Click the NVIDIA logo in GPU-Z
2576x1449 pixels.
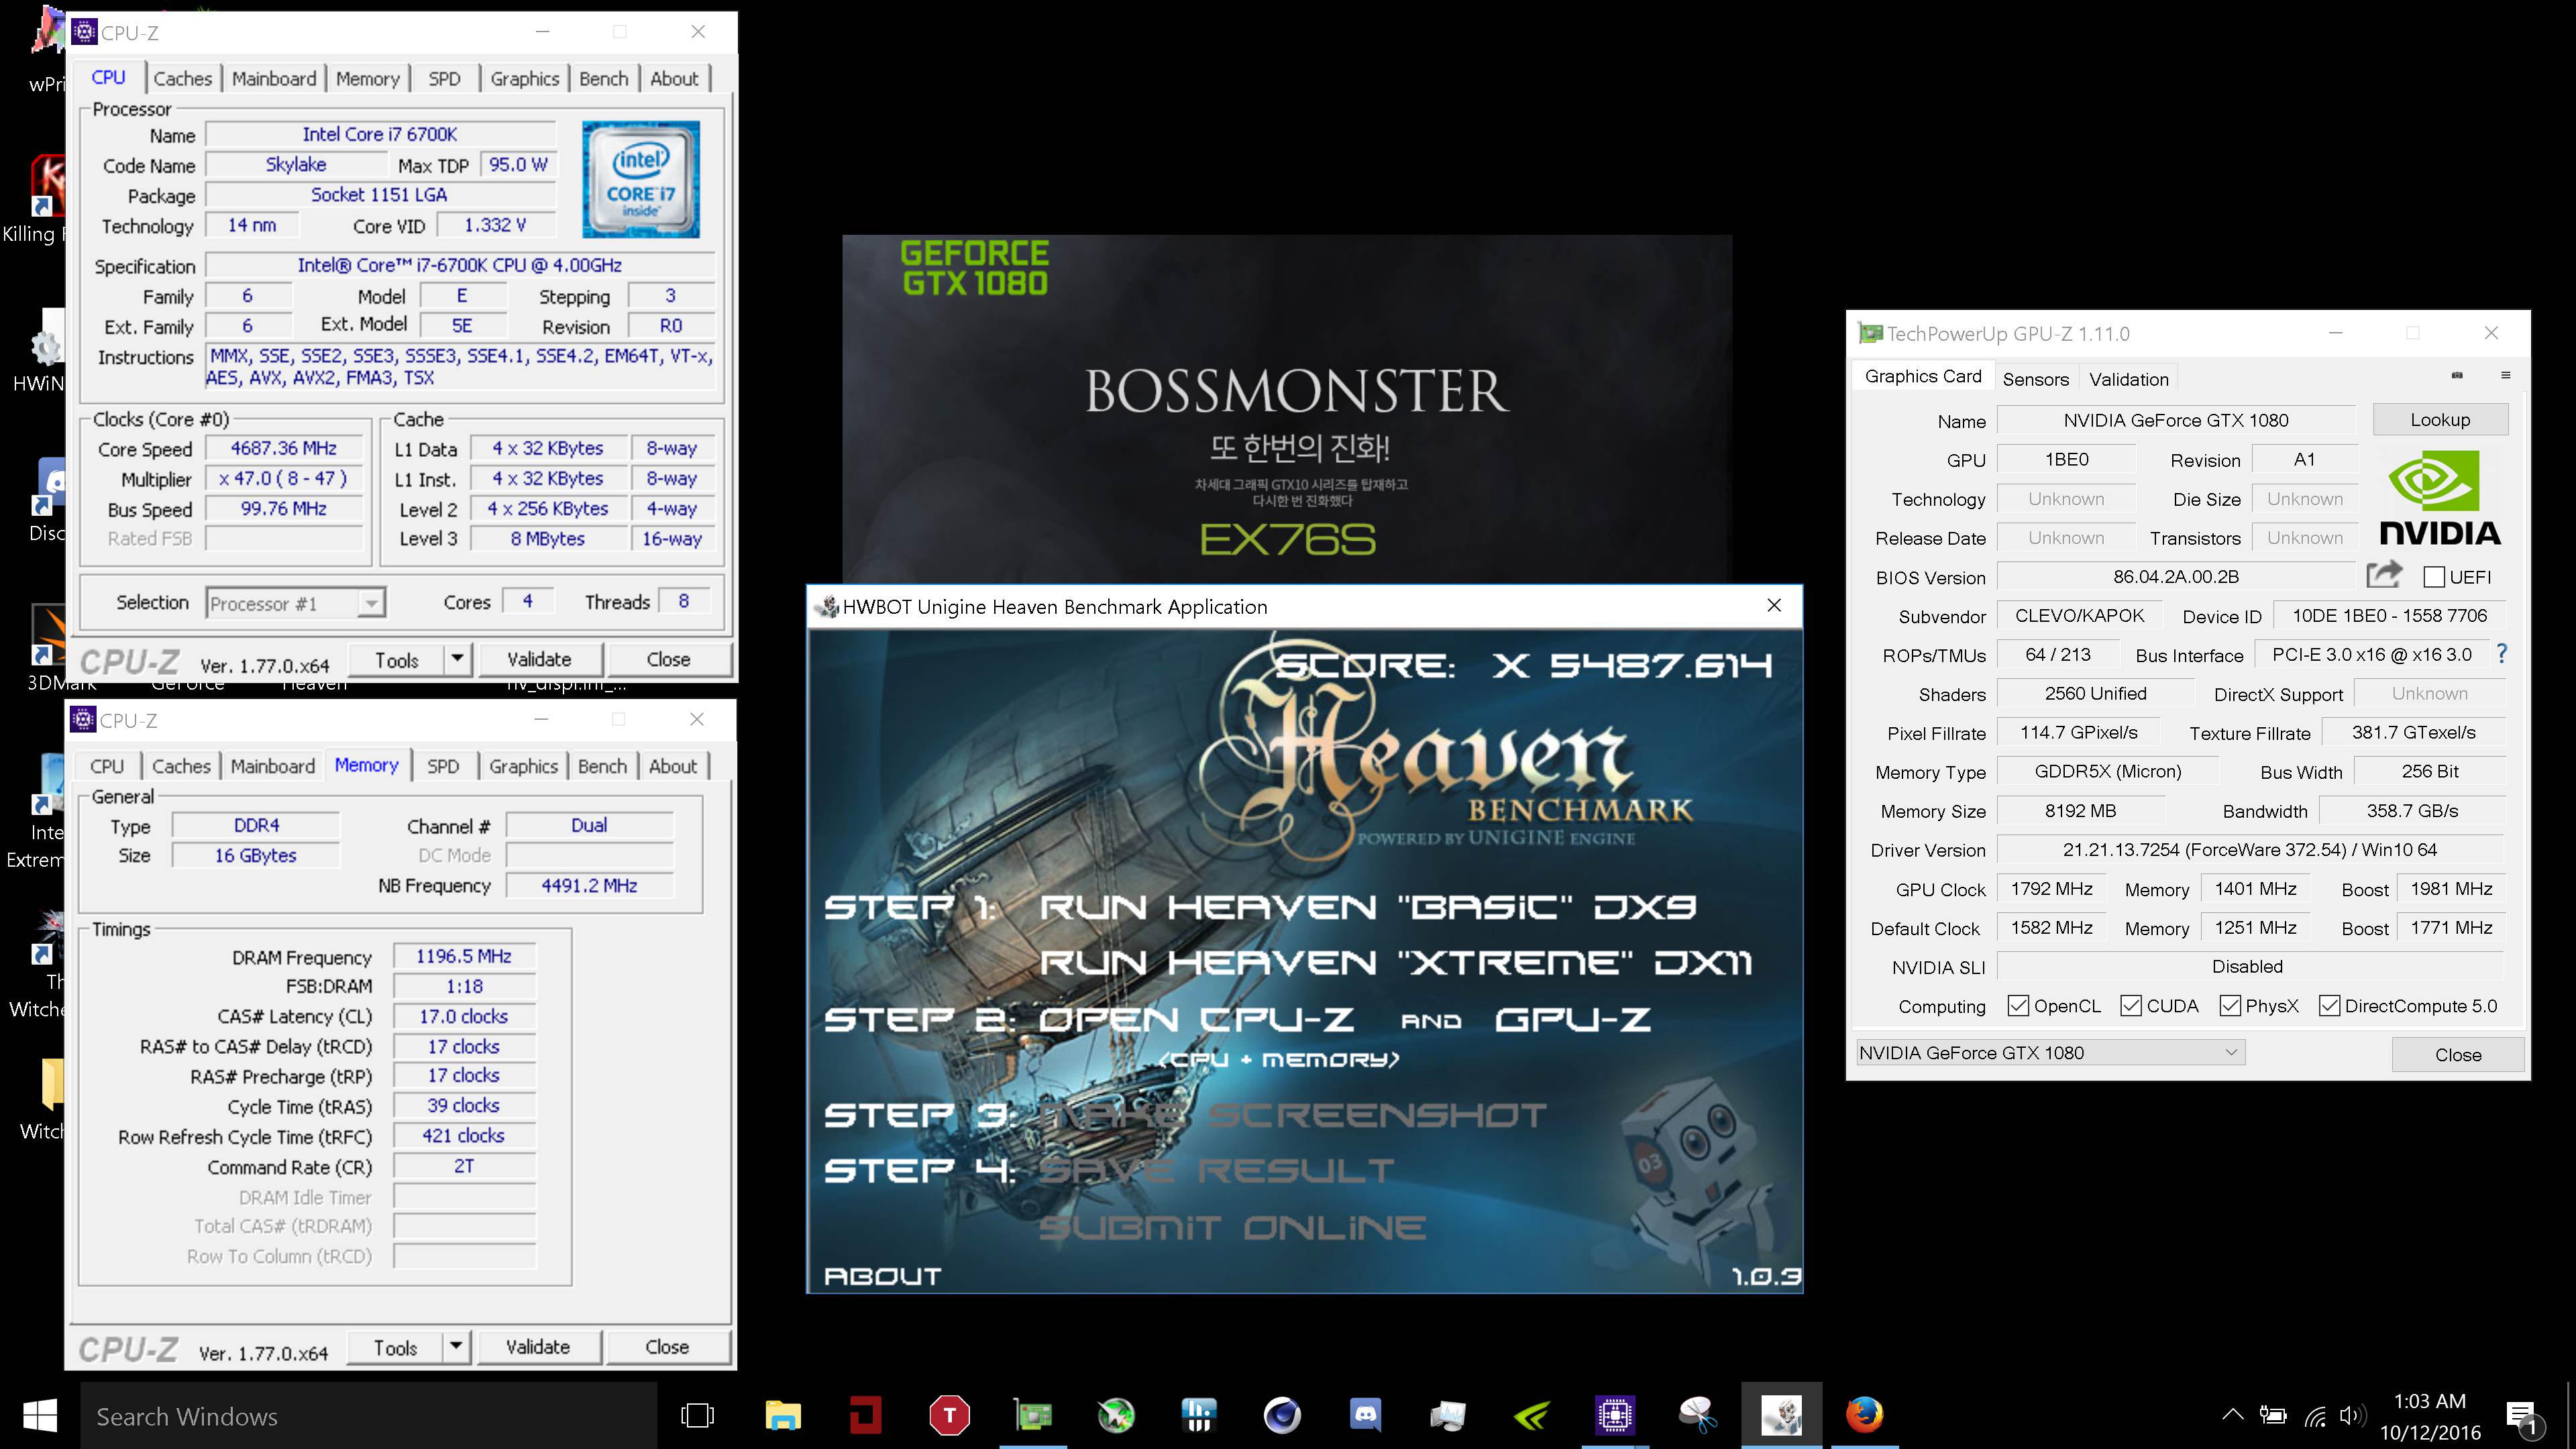(x=2439, y=498)
